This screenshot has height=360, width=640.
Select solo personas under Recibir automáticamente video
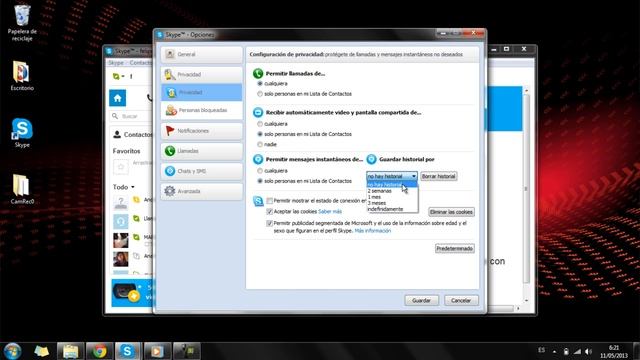(260, 134)
